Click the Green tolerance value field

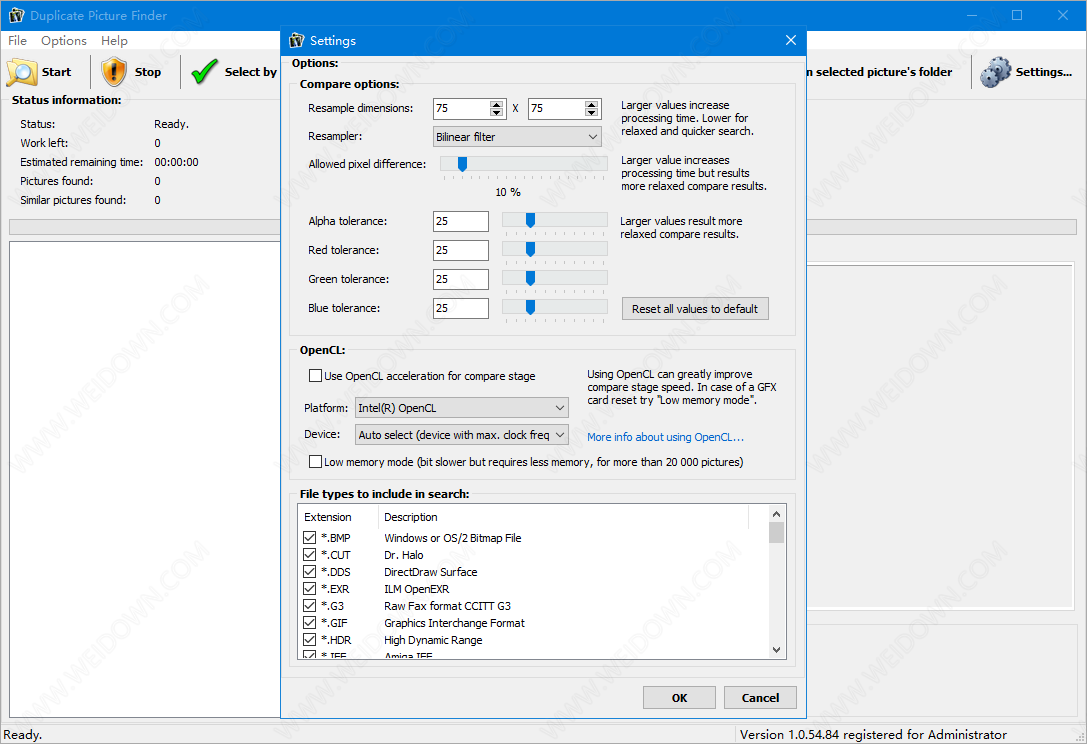click(x=461, y=279)
